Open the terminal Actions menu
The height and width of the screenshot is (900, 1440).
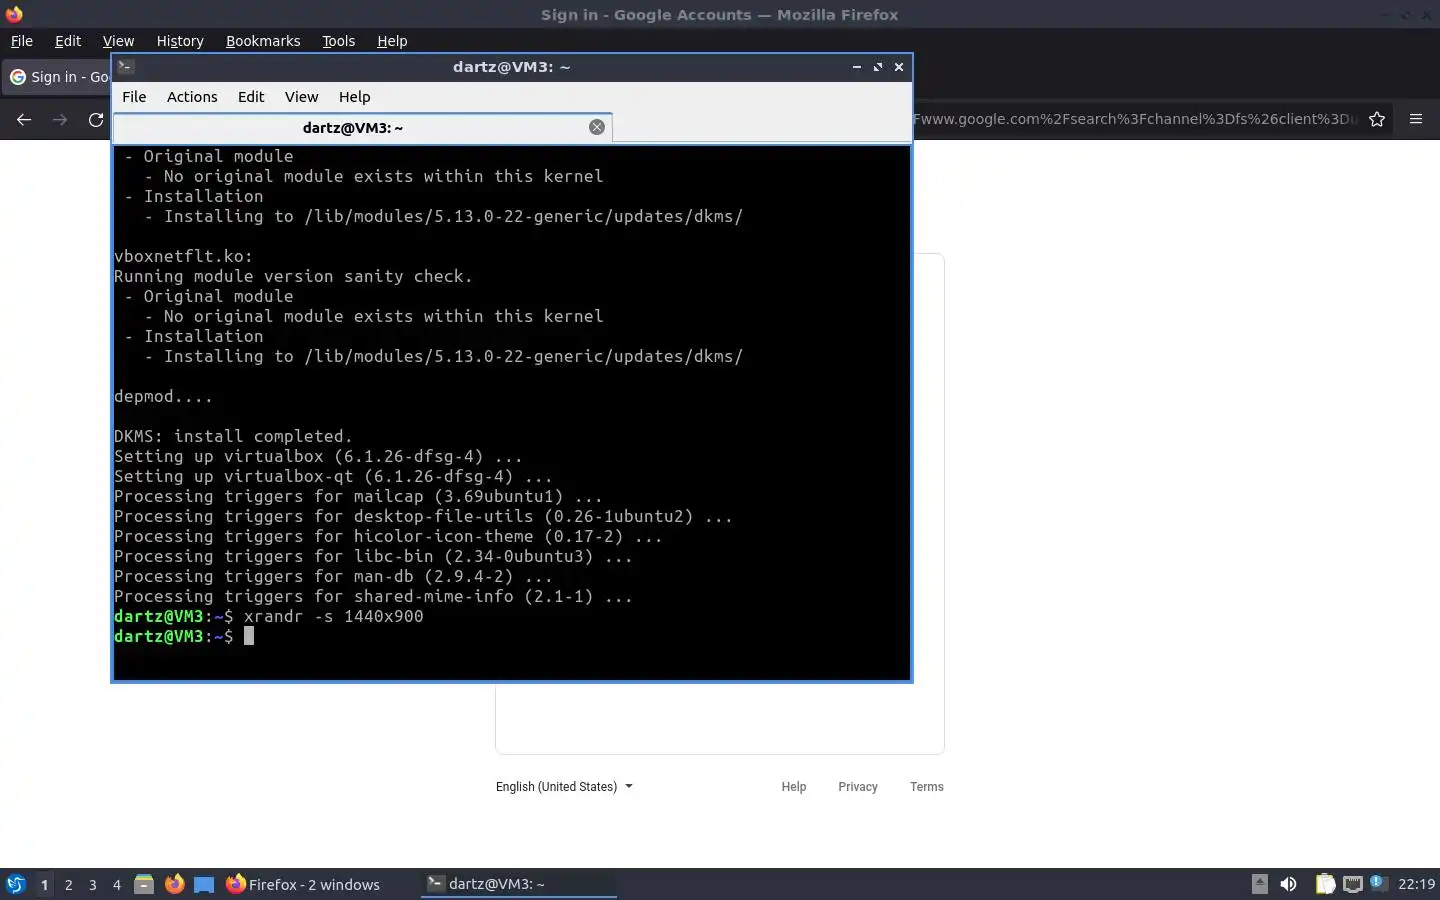[x=192, y=97]
